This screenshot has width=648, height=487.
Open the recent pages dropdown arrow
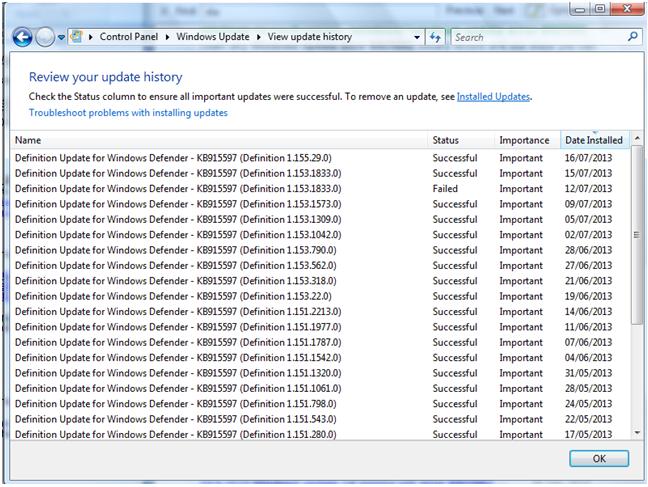coord(61,38)
